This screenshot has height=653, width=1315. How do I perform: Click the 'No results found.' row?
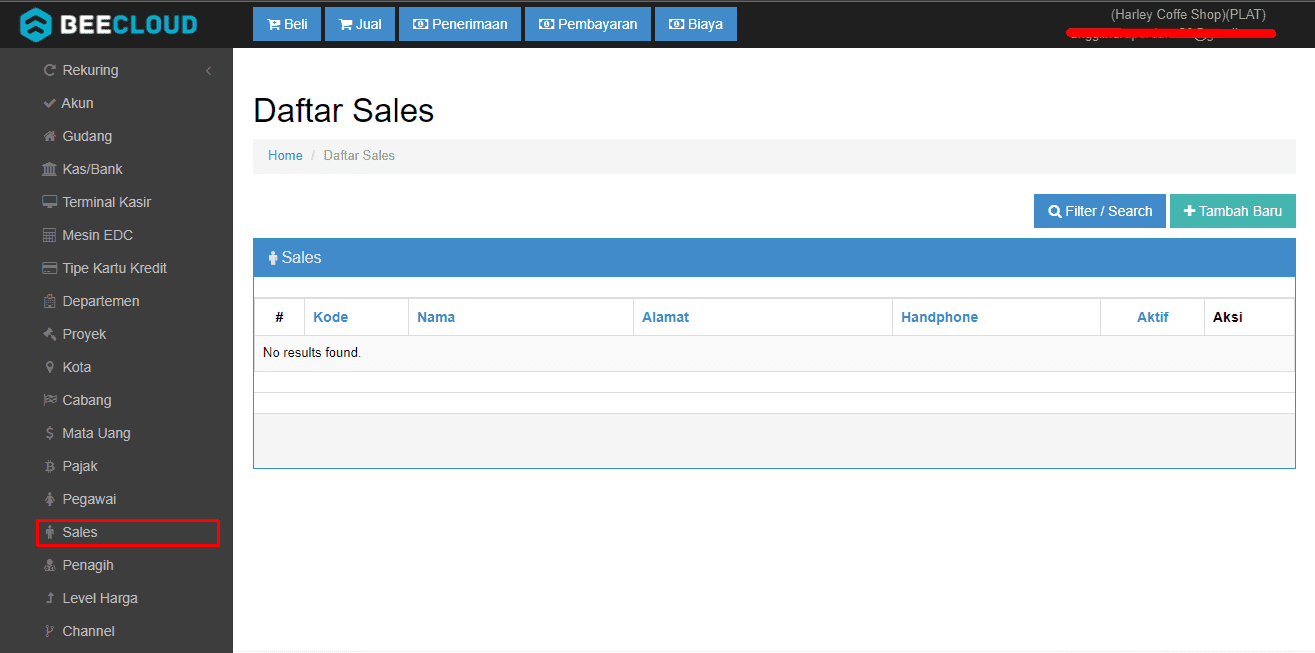pyautogui.click(x=774, y=353)
